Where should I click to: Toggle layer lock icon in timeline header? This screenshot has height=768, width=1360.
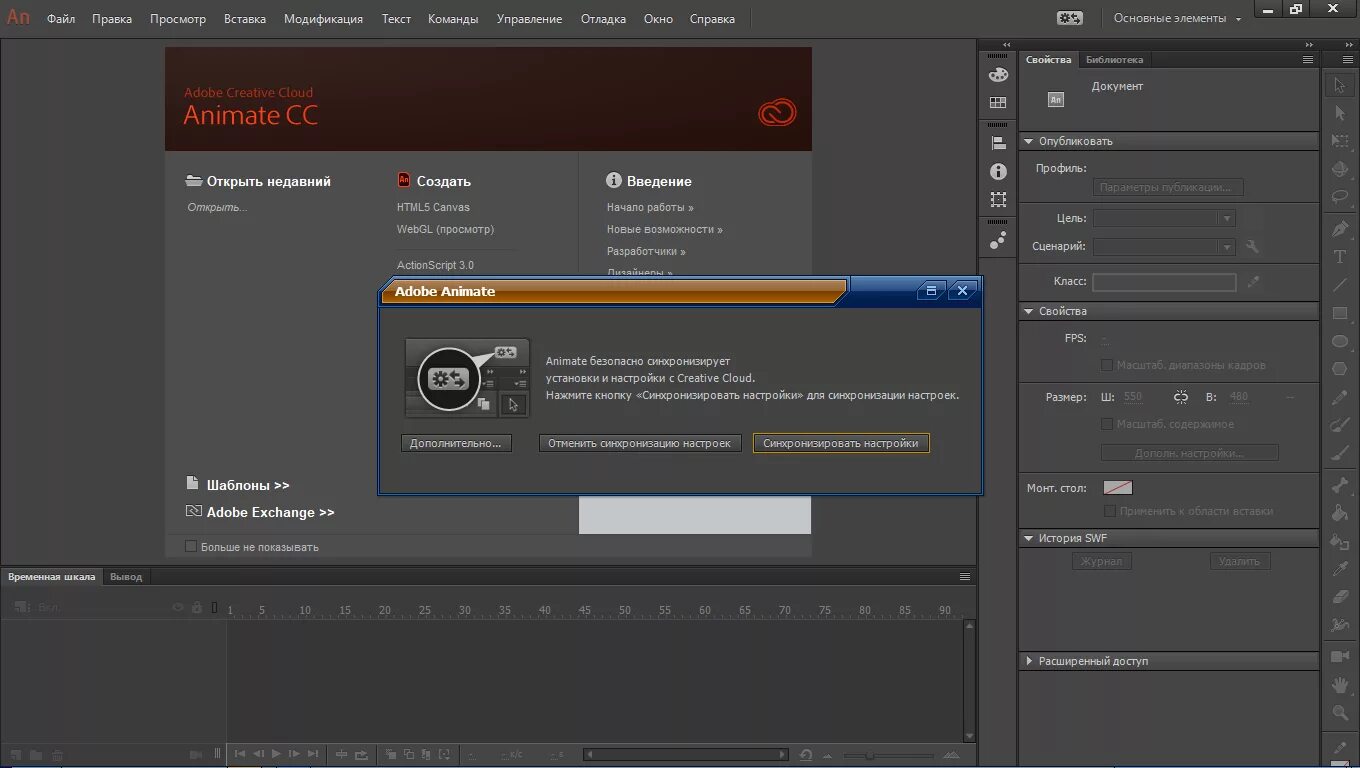pos(197,607)
